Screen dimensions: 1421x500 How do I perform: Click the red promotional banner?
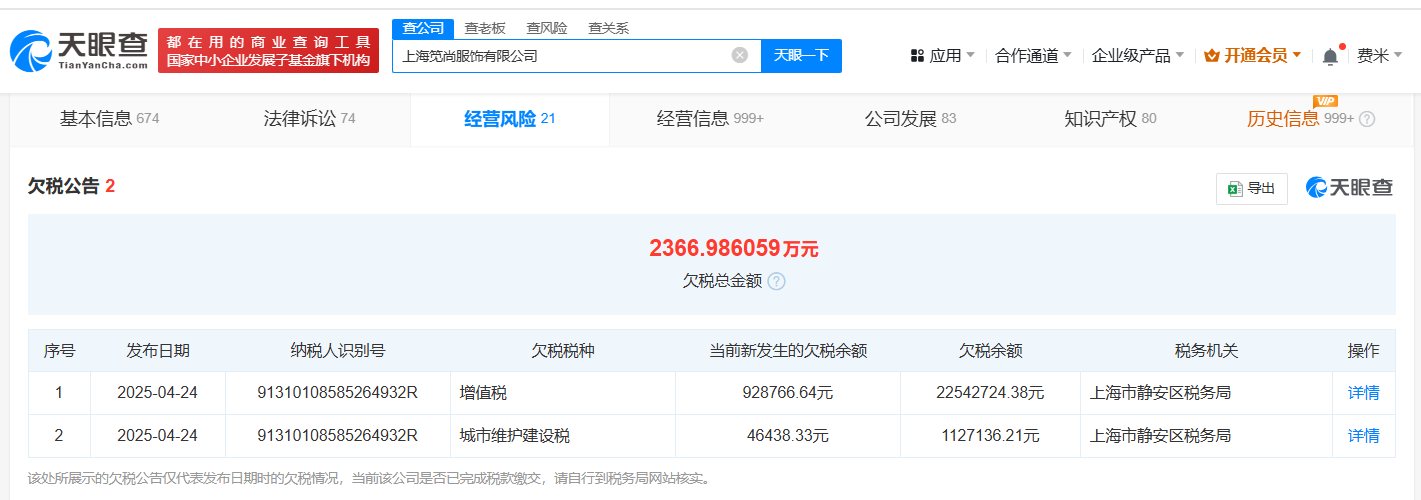[268, 50]
